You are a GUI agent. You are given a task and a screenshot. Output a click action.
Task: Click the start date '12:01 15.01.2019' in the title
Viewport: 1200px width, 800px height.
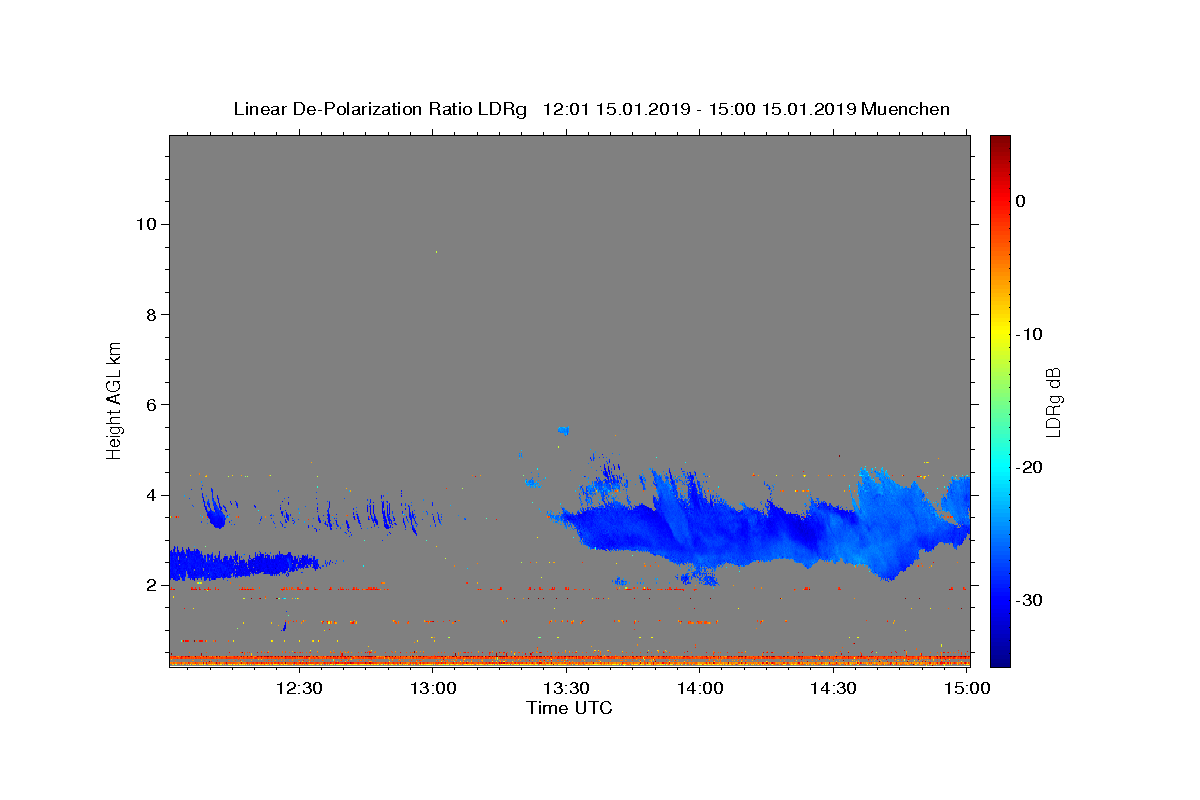pos(616,109)
